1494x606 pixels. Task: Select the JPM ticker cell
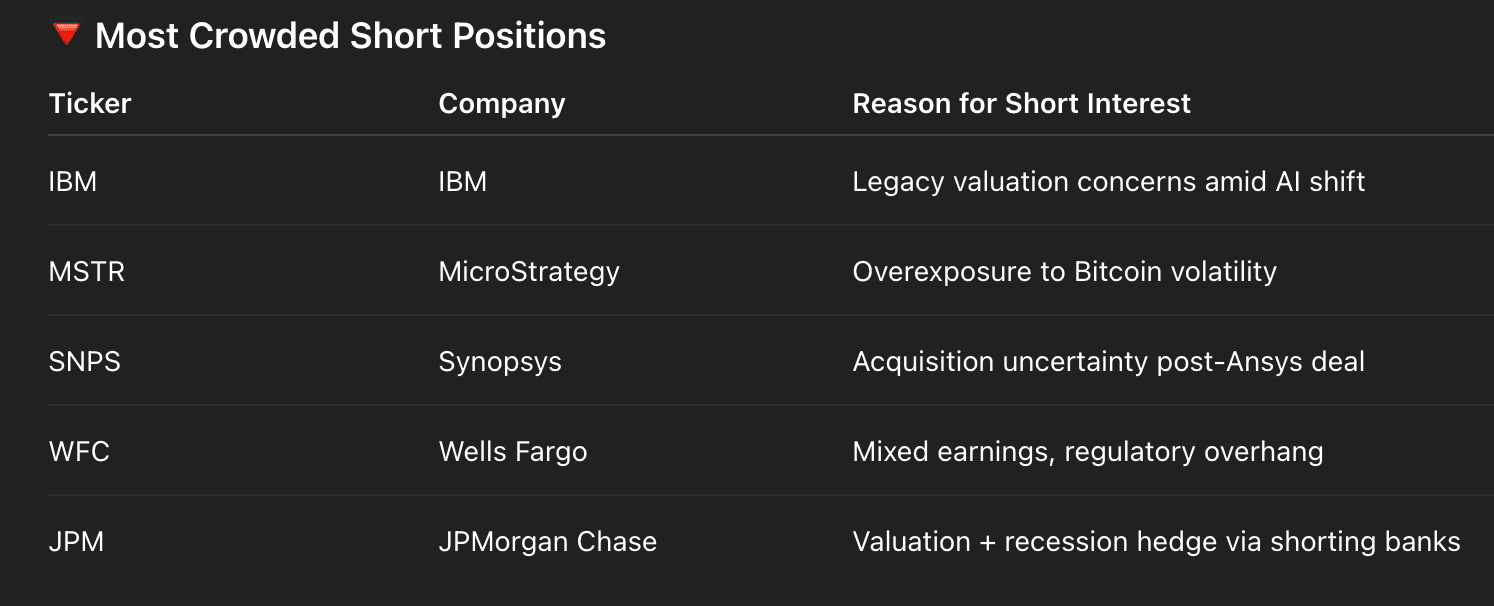(x=76, y=542)
